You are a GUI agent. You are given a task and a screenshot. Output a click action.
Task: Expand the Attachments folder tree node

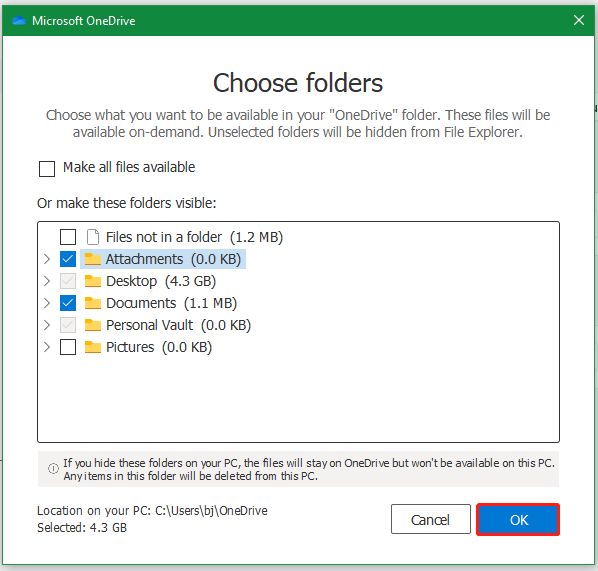(x=47, y=259)
